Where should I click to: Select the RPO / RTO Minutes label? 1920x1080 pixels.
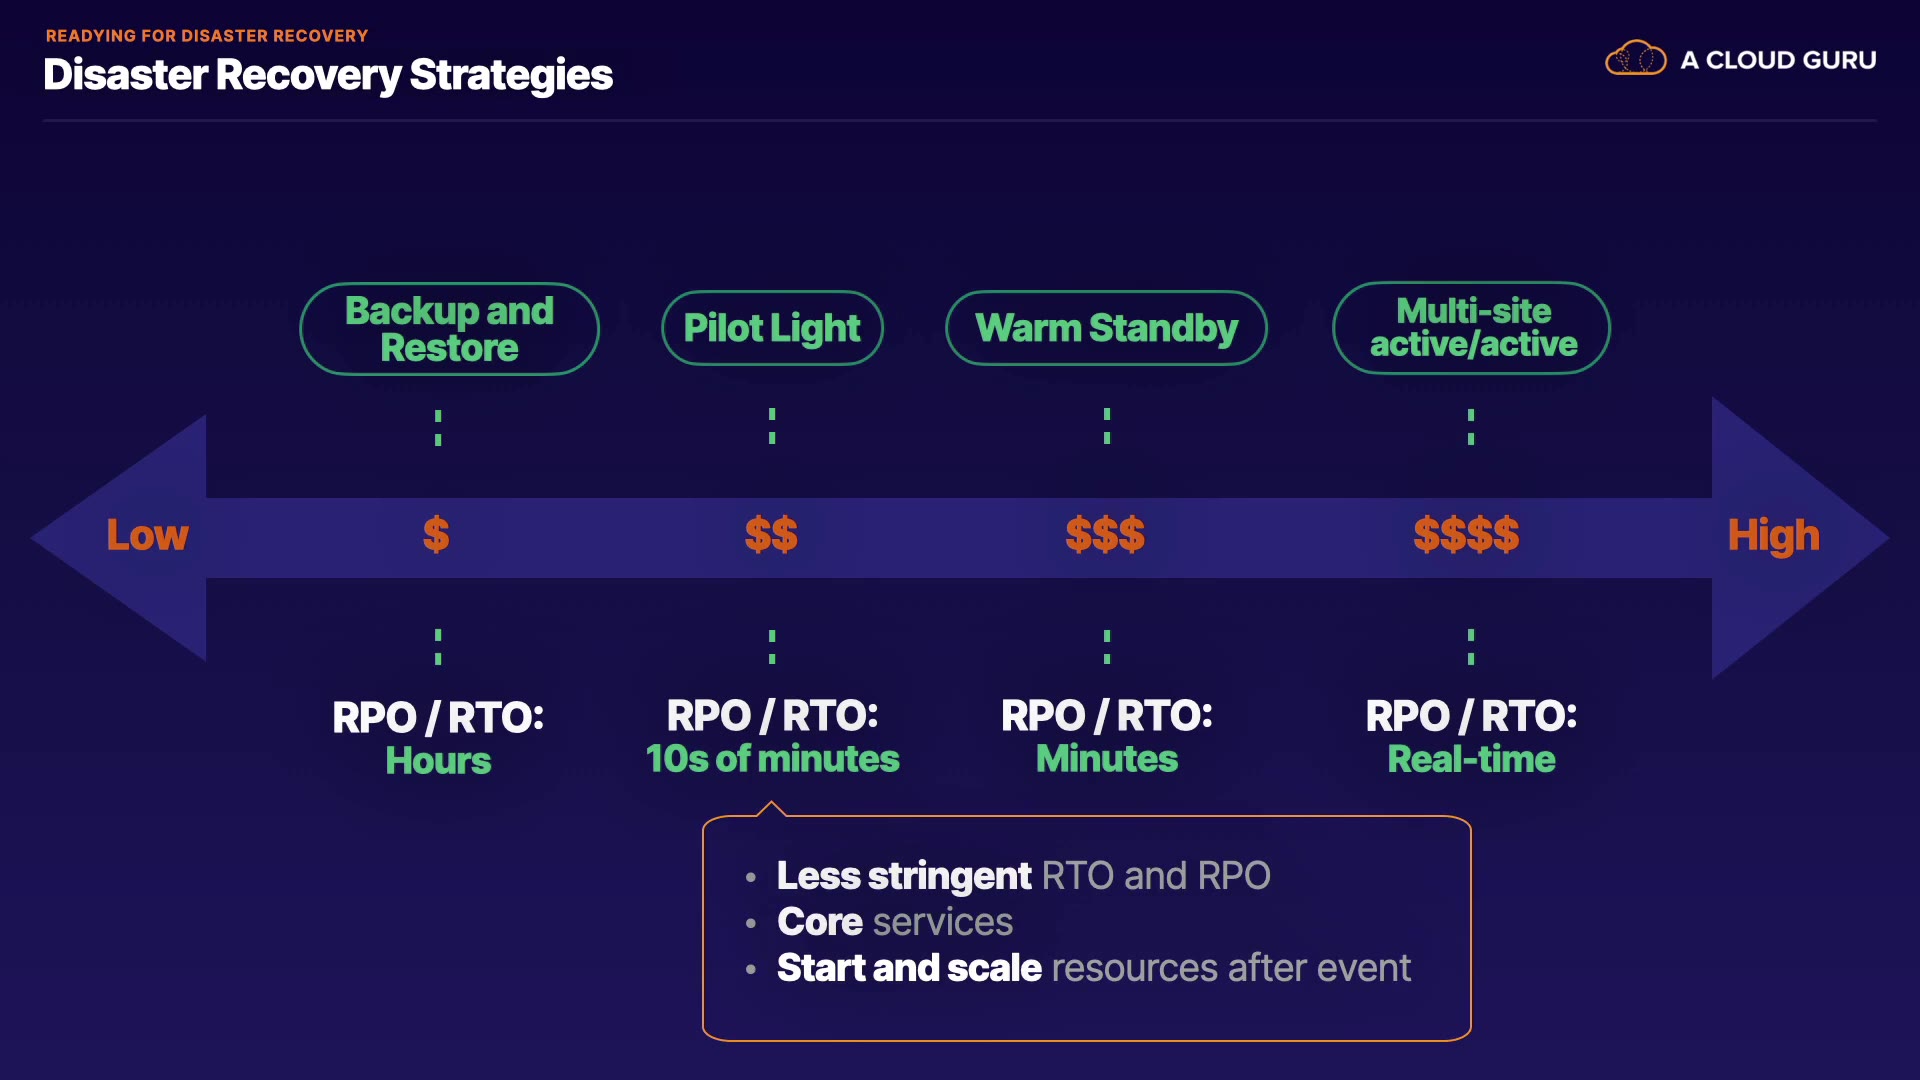(1107, 737)
